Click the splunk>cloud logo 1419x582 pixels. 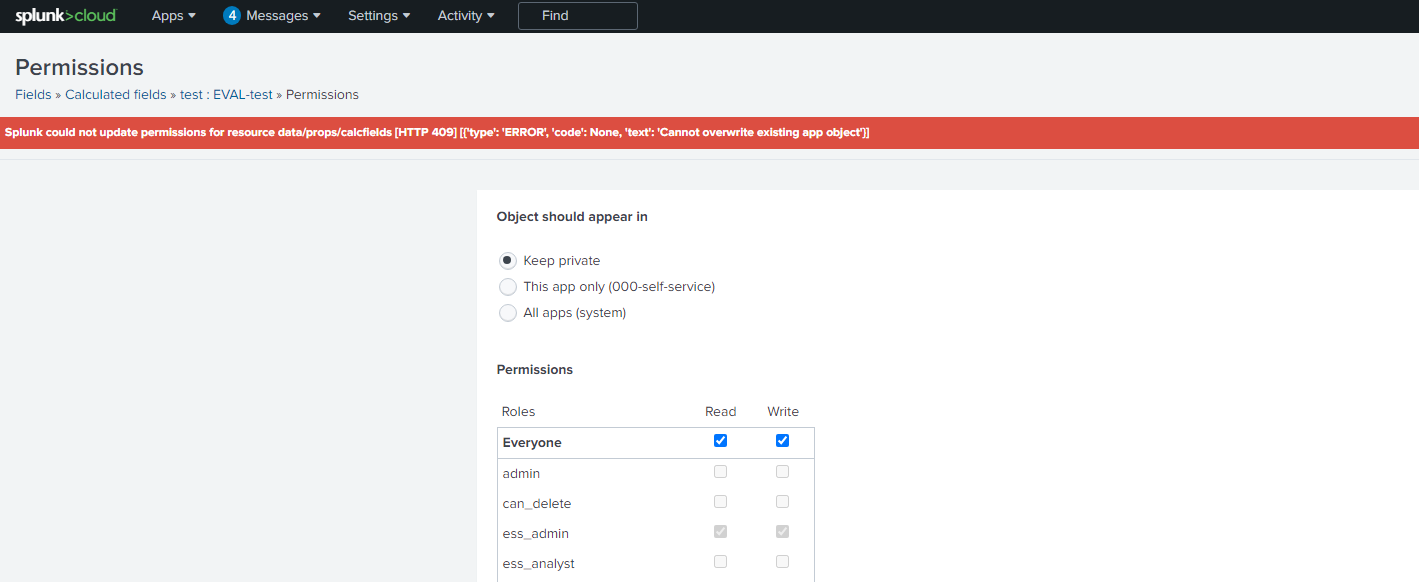66,16
